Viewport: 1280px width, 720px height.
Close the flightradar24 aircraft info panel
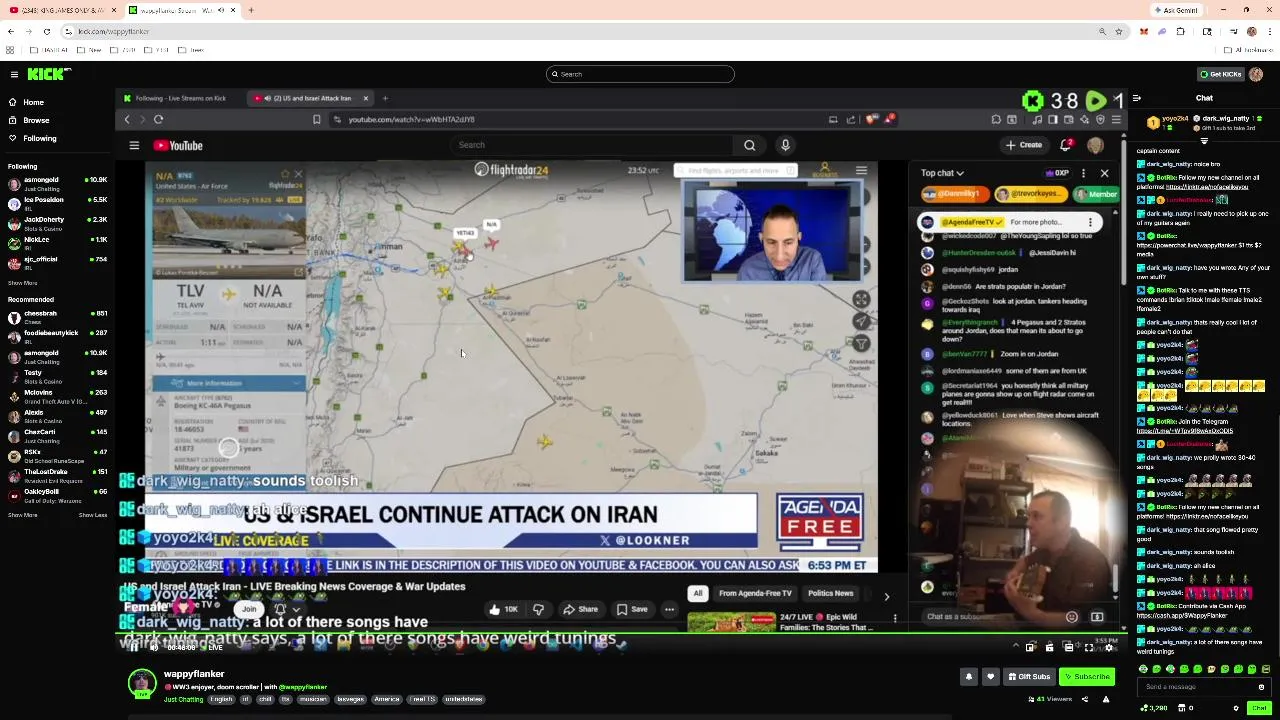(x=298, y=174)
